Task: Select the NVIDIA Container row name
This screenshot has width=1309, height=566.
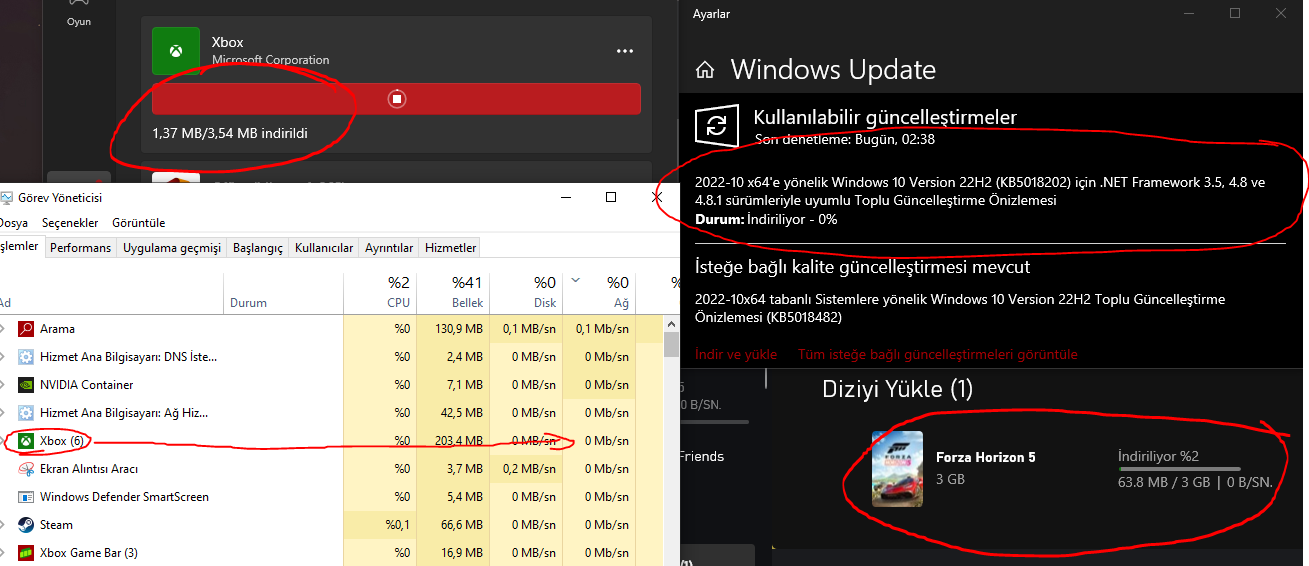Action: tap(87, 385)
